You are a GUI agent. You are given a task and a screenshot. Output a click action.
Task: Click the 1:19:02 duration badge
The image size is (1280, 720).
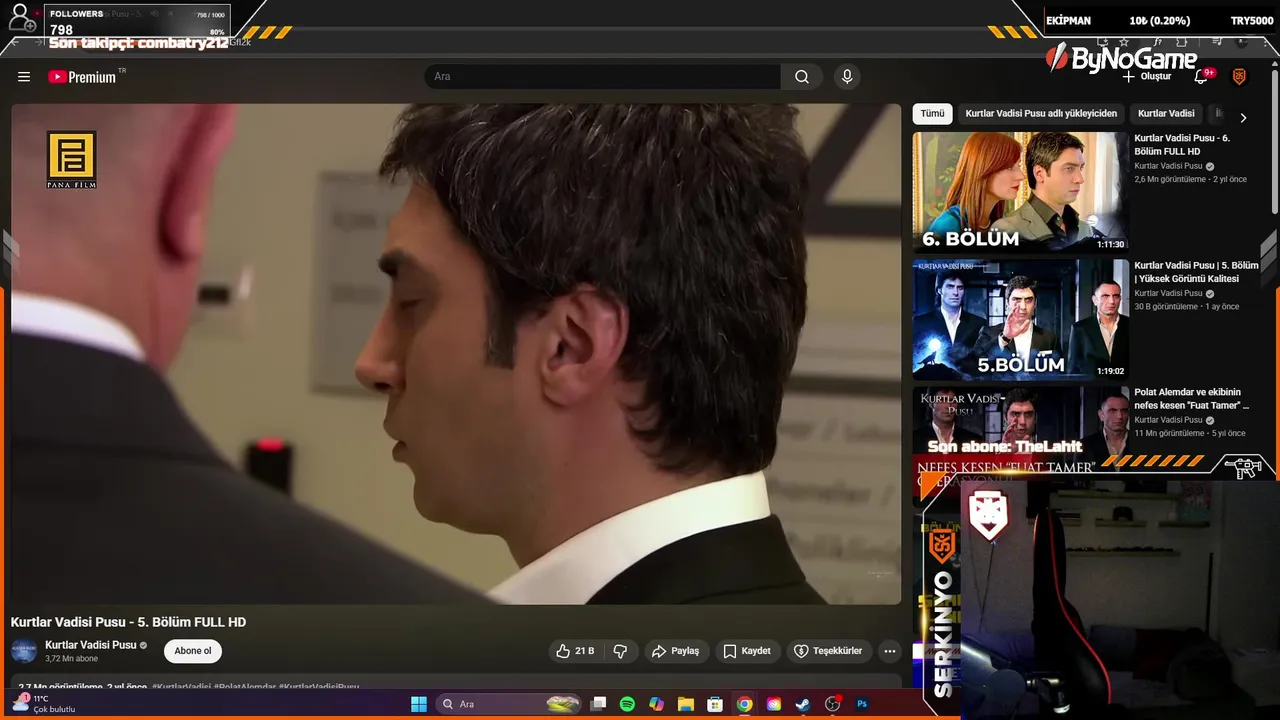pyautogui.click(x=1110, y=371)
